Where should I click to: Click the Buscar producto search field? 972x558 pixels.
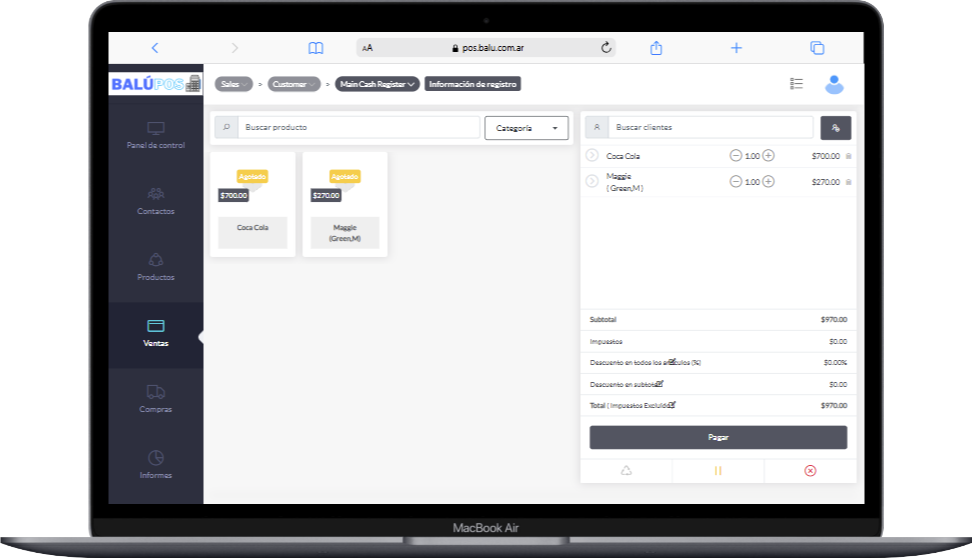click(358, 128)
